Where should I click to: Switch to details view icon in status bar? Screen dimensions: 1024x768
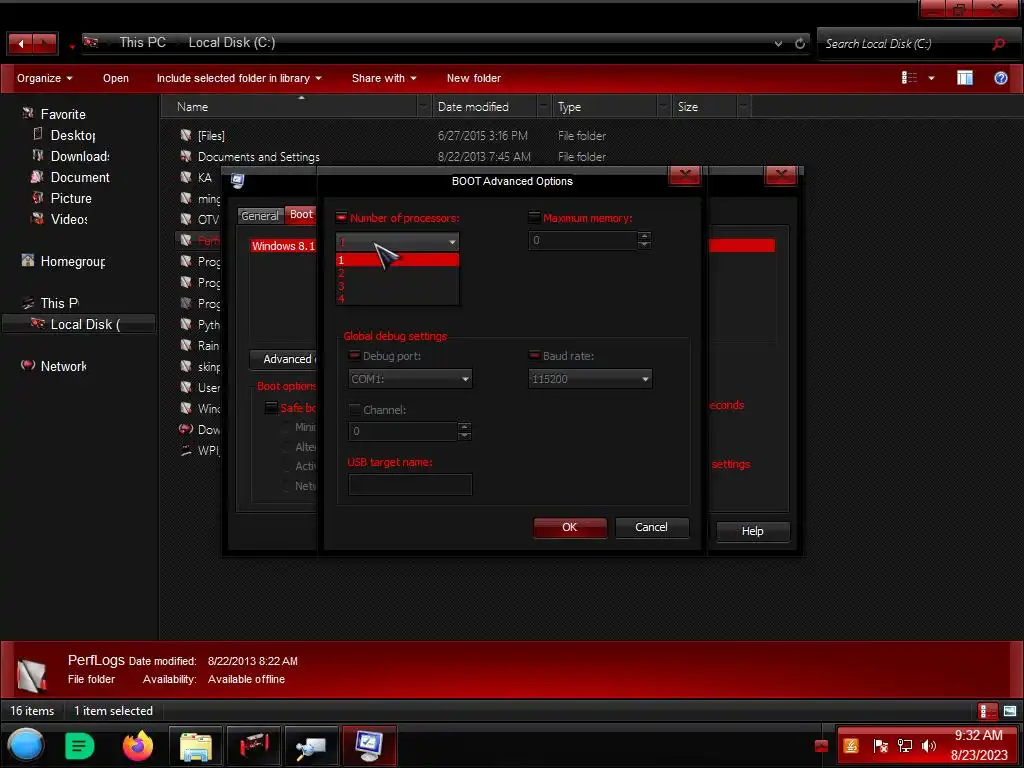pos(988,711)
